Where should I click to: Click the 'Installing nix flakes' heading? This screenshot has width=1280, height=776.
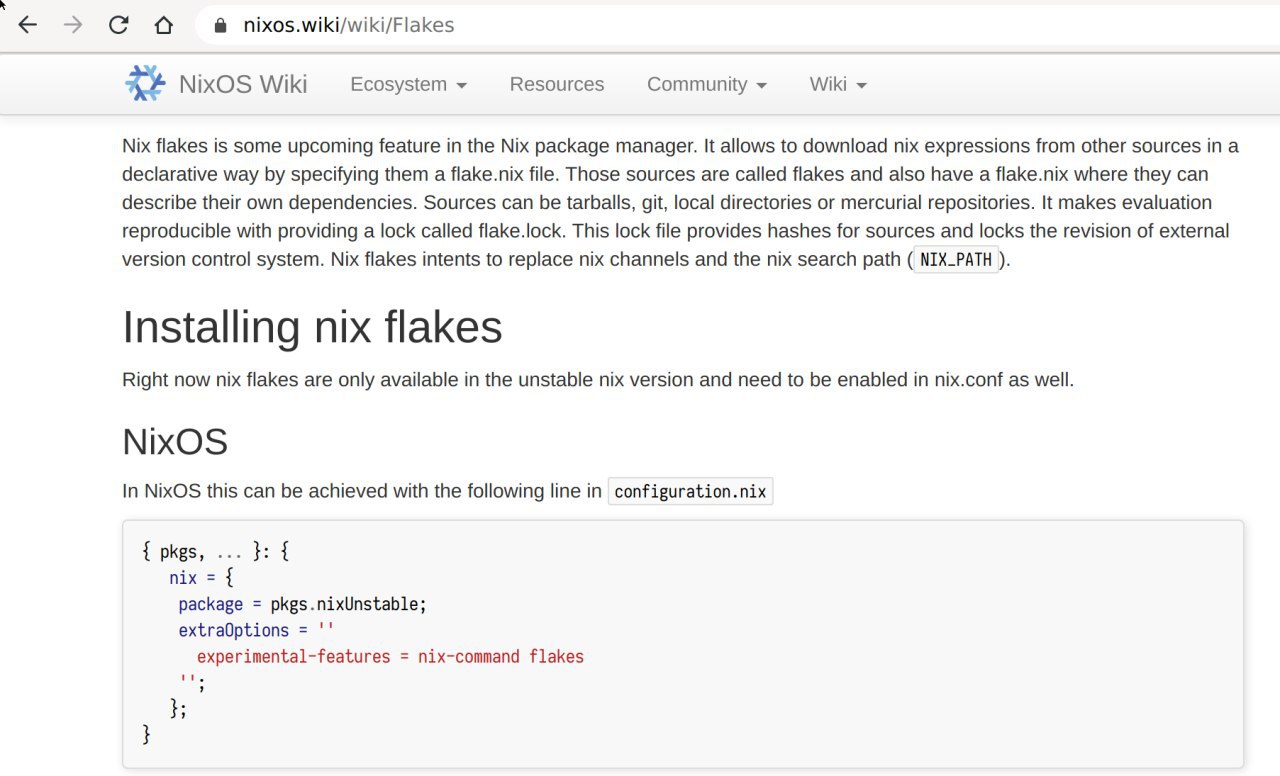click(312, 327)
